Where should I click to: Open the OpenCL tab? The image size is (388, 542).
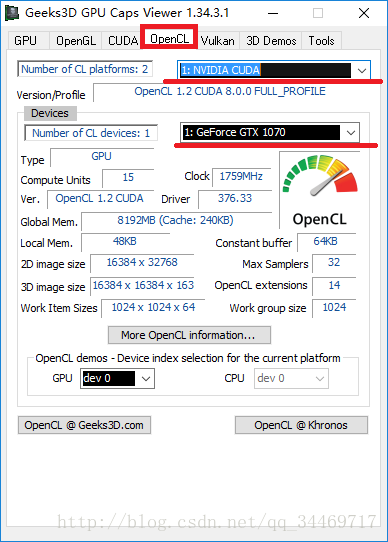[169, 38]
